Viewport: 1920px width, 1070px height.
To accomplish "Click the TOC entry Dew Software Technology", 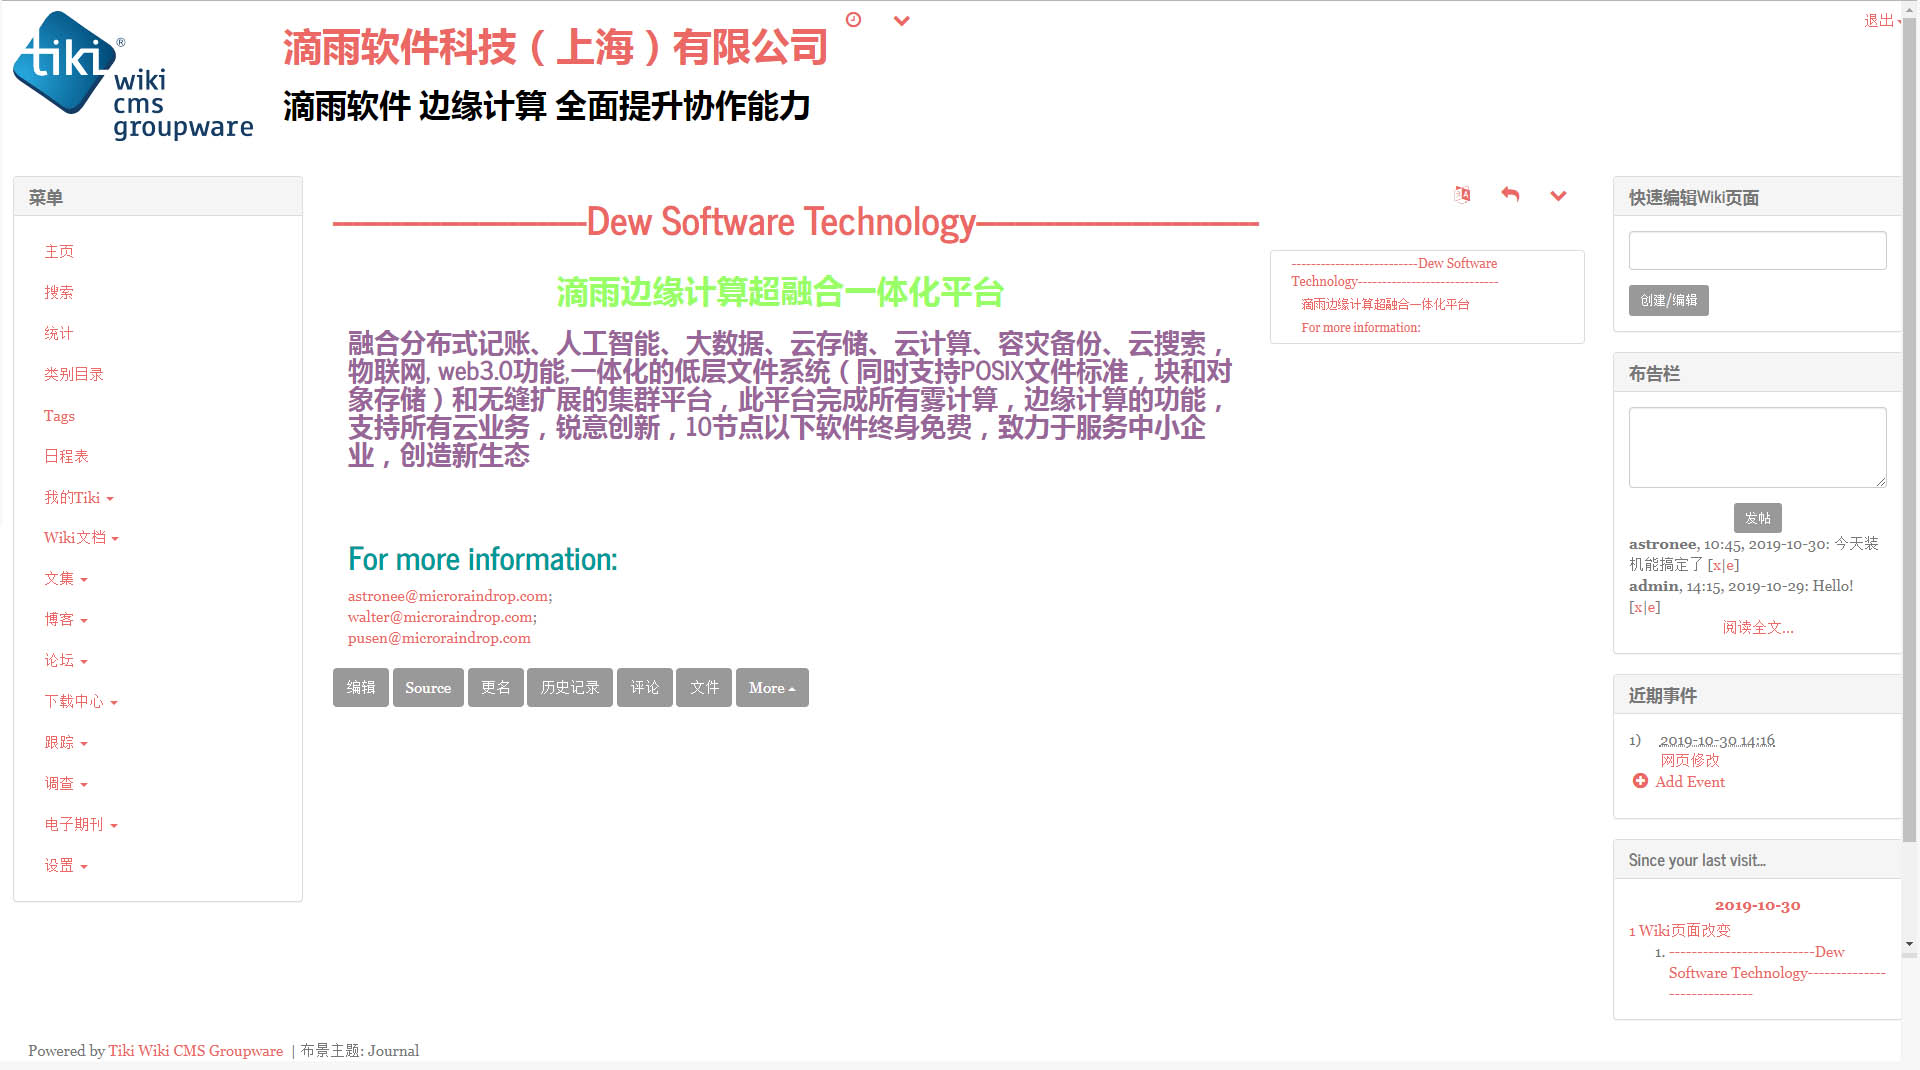I will click(x=1394, y=272).
